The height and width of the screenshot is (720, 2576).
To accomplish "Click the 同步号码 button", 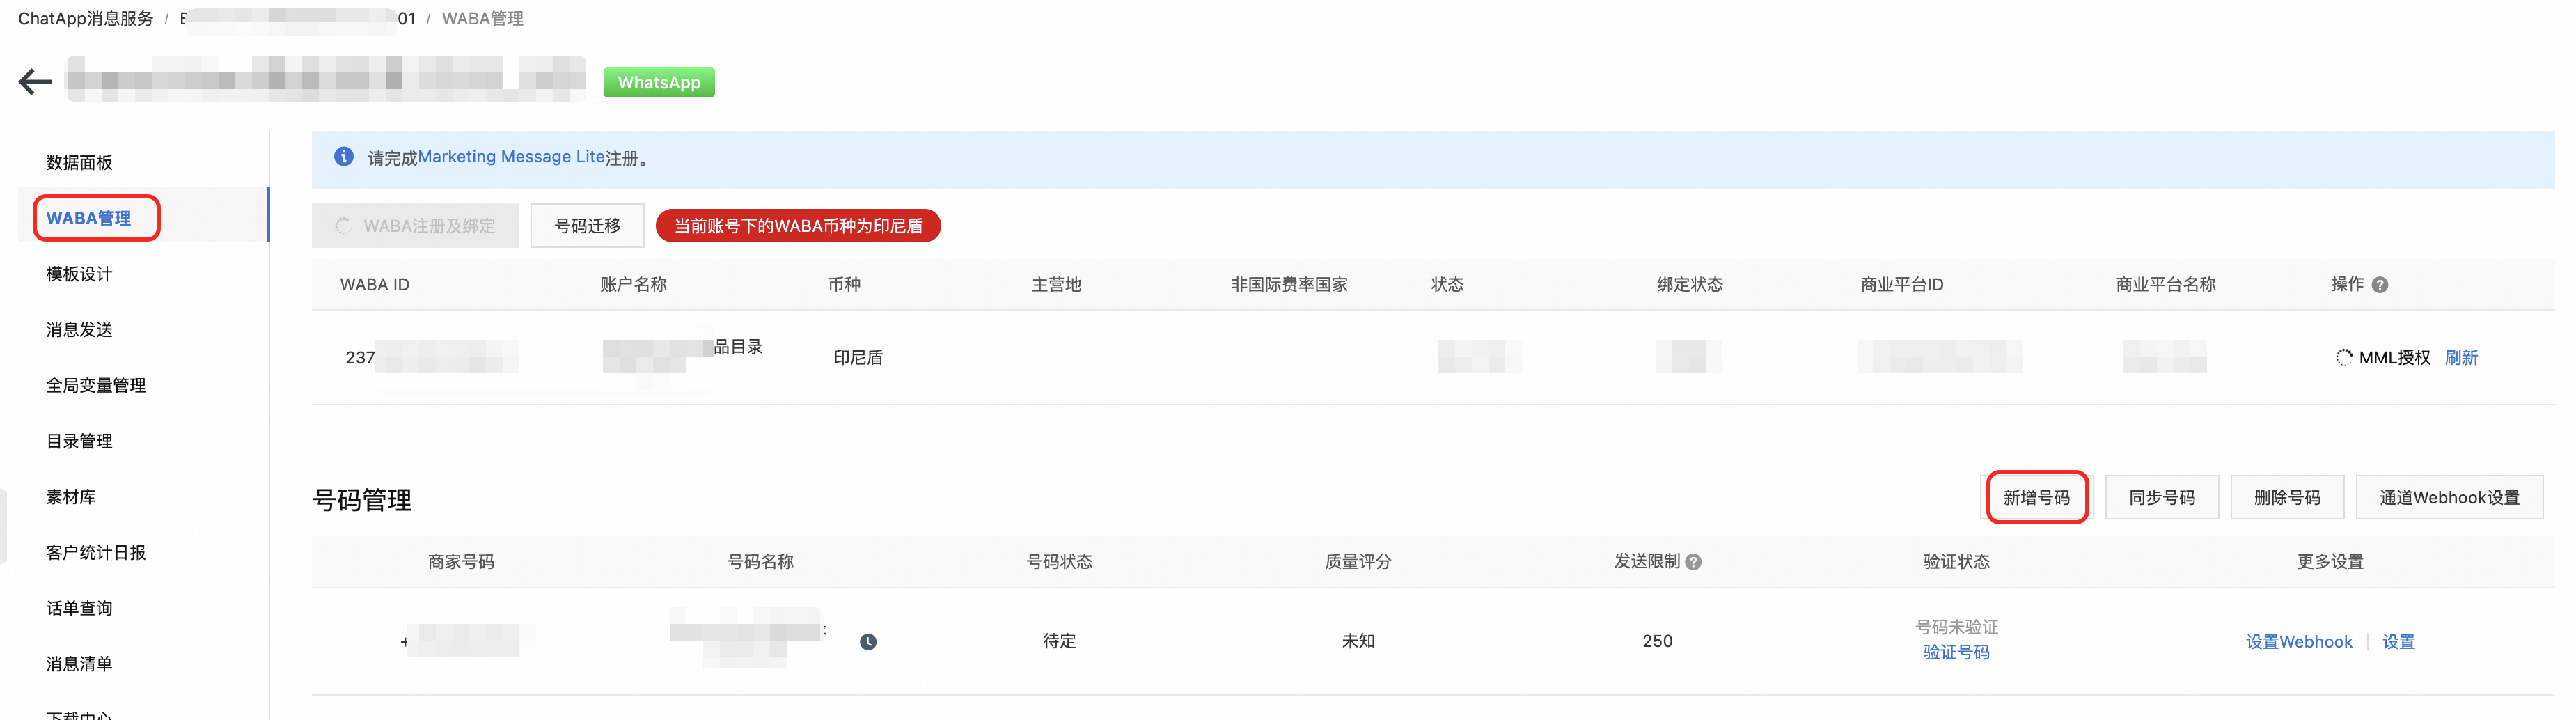I will tap(2161, 497).
